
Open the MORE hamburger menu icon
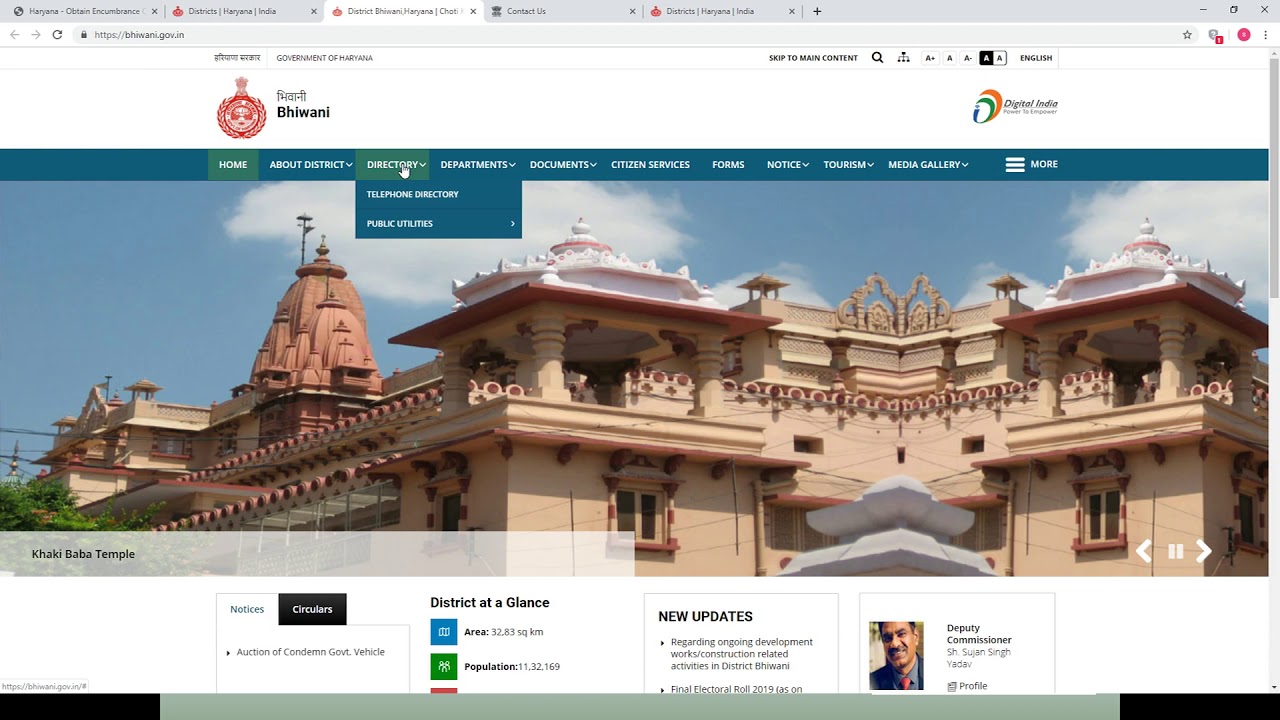(x=1015, y=164)
